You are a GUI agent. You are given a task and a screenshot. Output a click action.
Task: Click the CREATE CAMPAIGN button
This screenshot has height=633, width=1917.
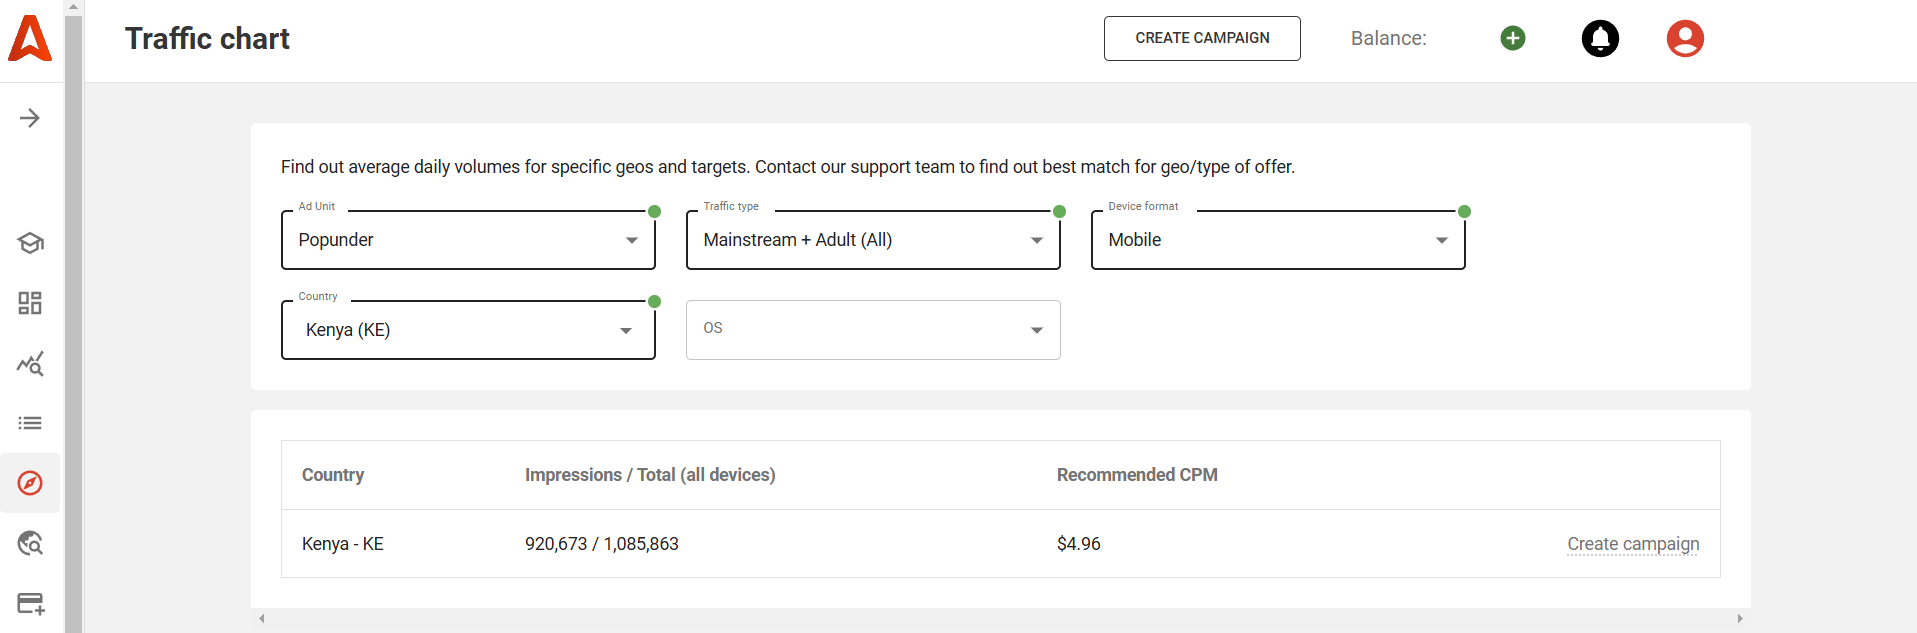pyautogui.click(x=1202, y=38)
